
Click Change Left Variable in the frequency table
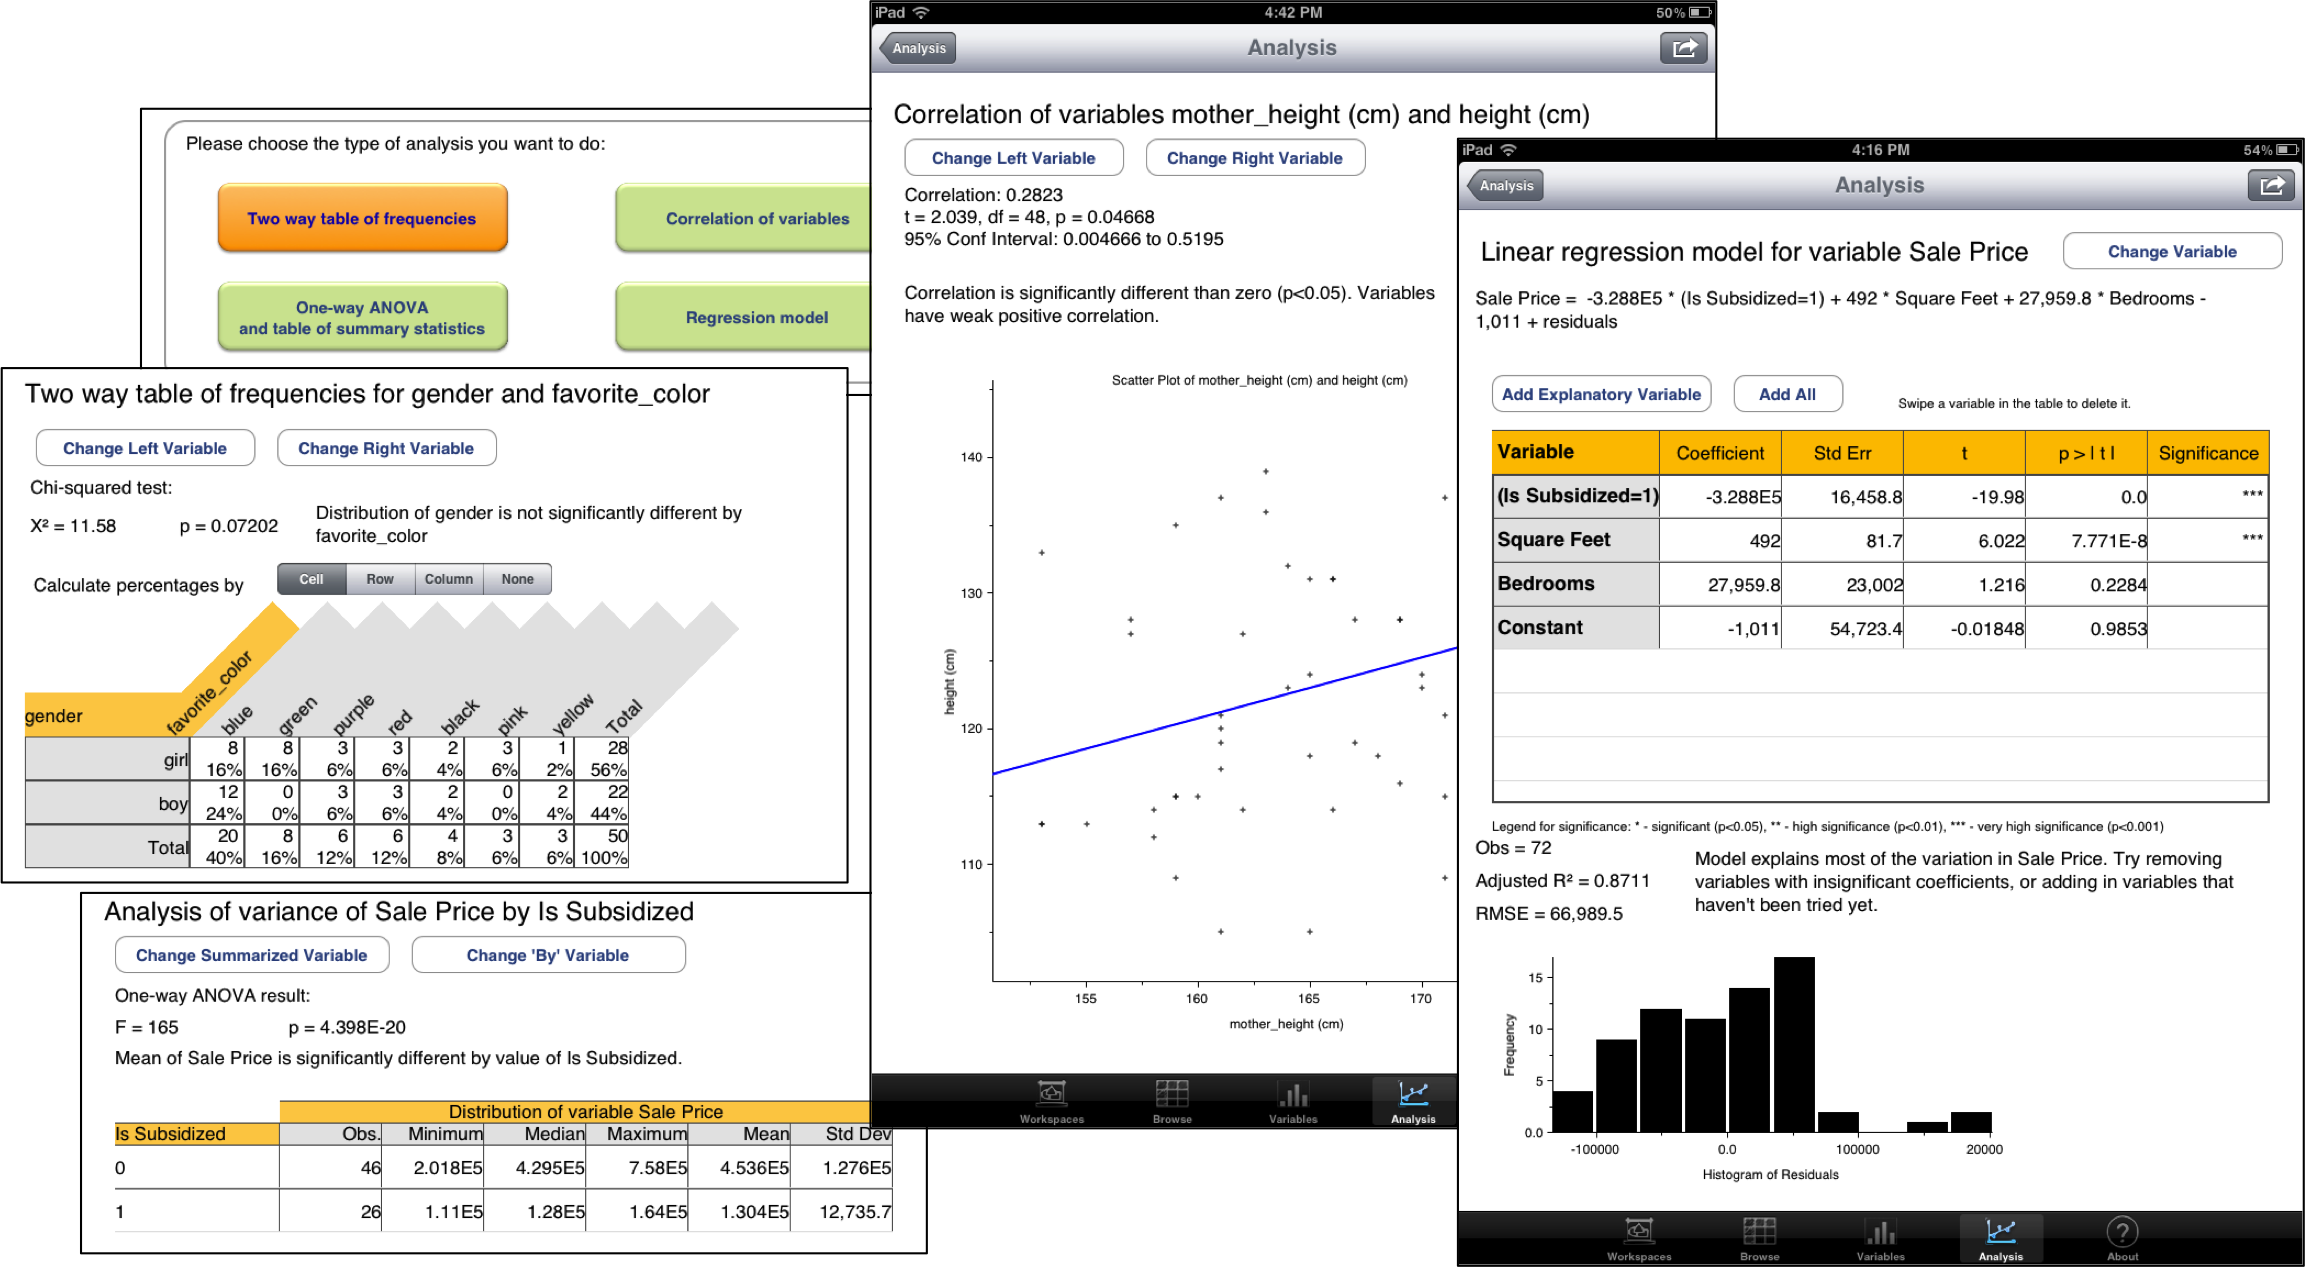coord(145,448)
